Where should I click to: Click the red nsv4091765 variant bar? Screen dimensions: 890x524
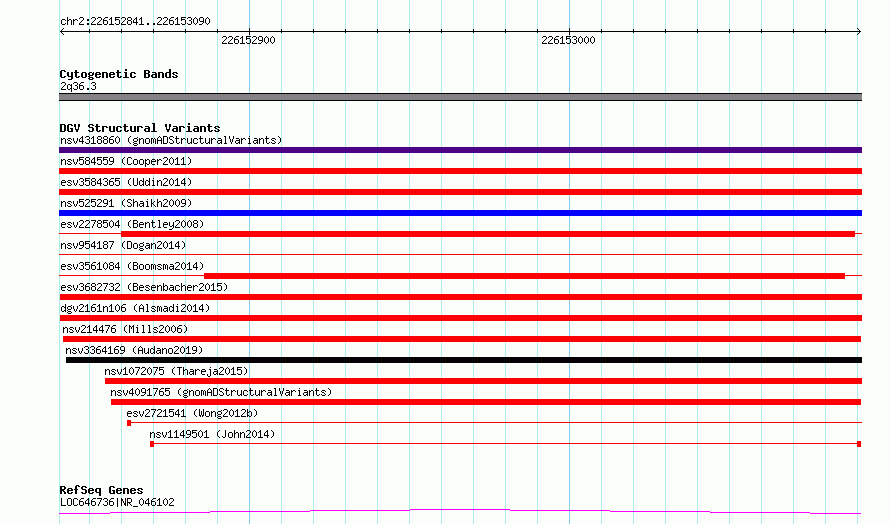486,402
